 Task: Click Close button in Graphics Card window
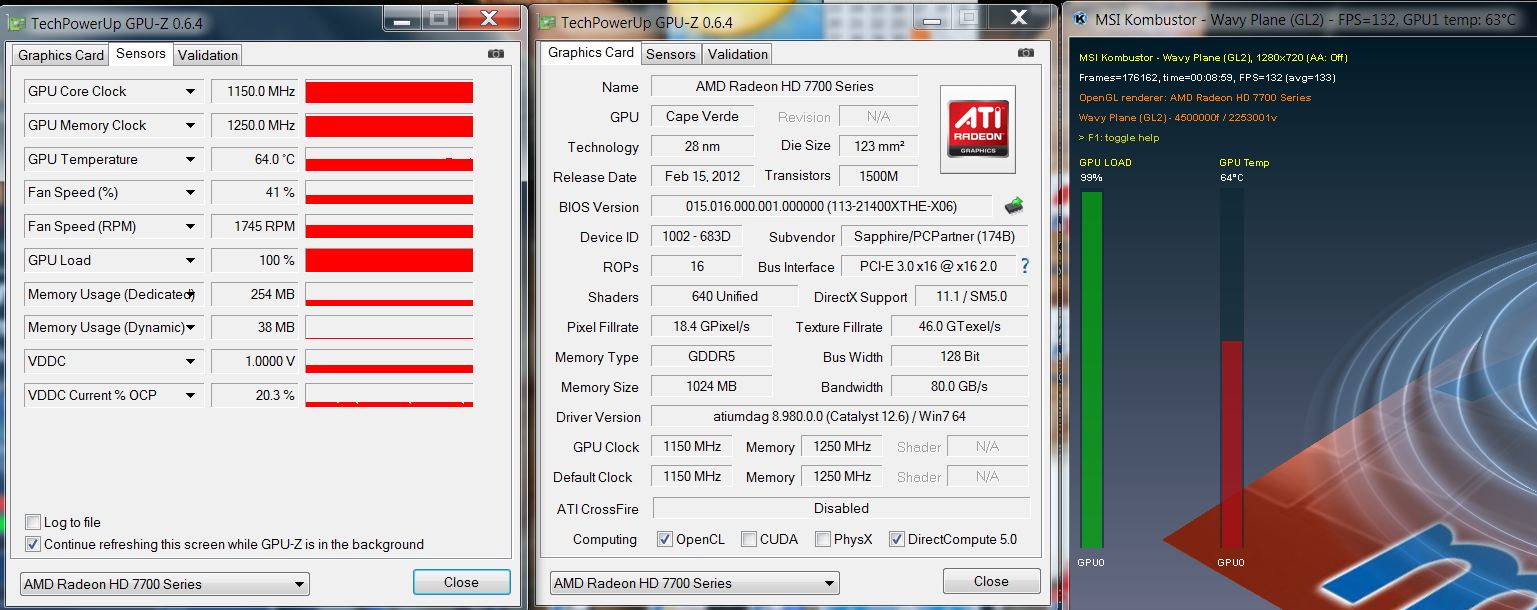point(991,581)
